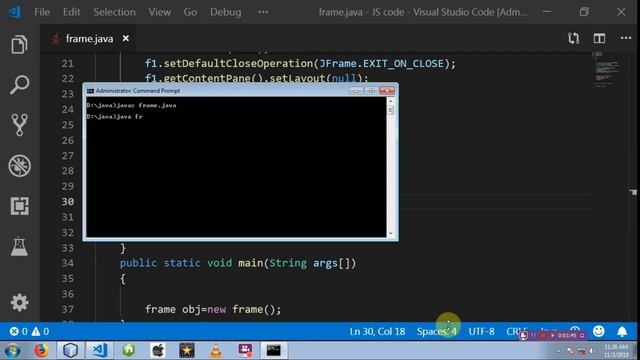Click the 'EXIT_ON_CLOSE' text on line 21
The width and height of the screenshot is (640, 360).
(403, 64)
